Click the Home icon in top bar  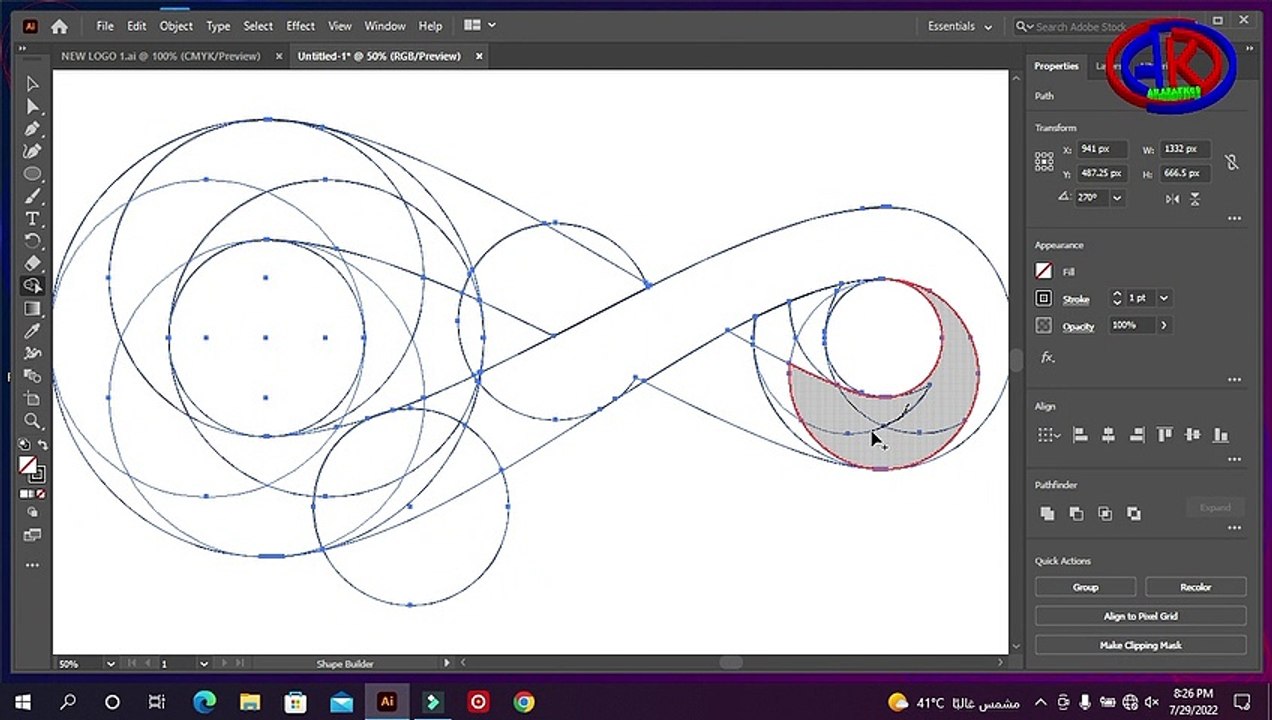59,27
